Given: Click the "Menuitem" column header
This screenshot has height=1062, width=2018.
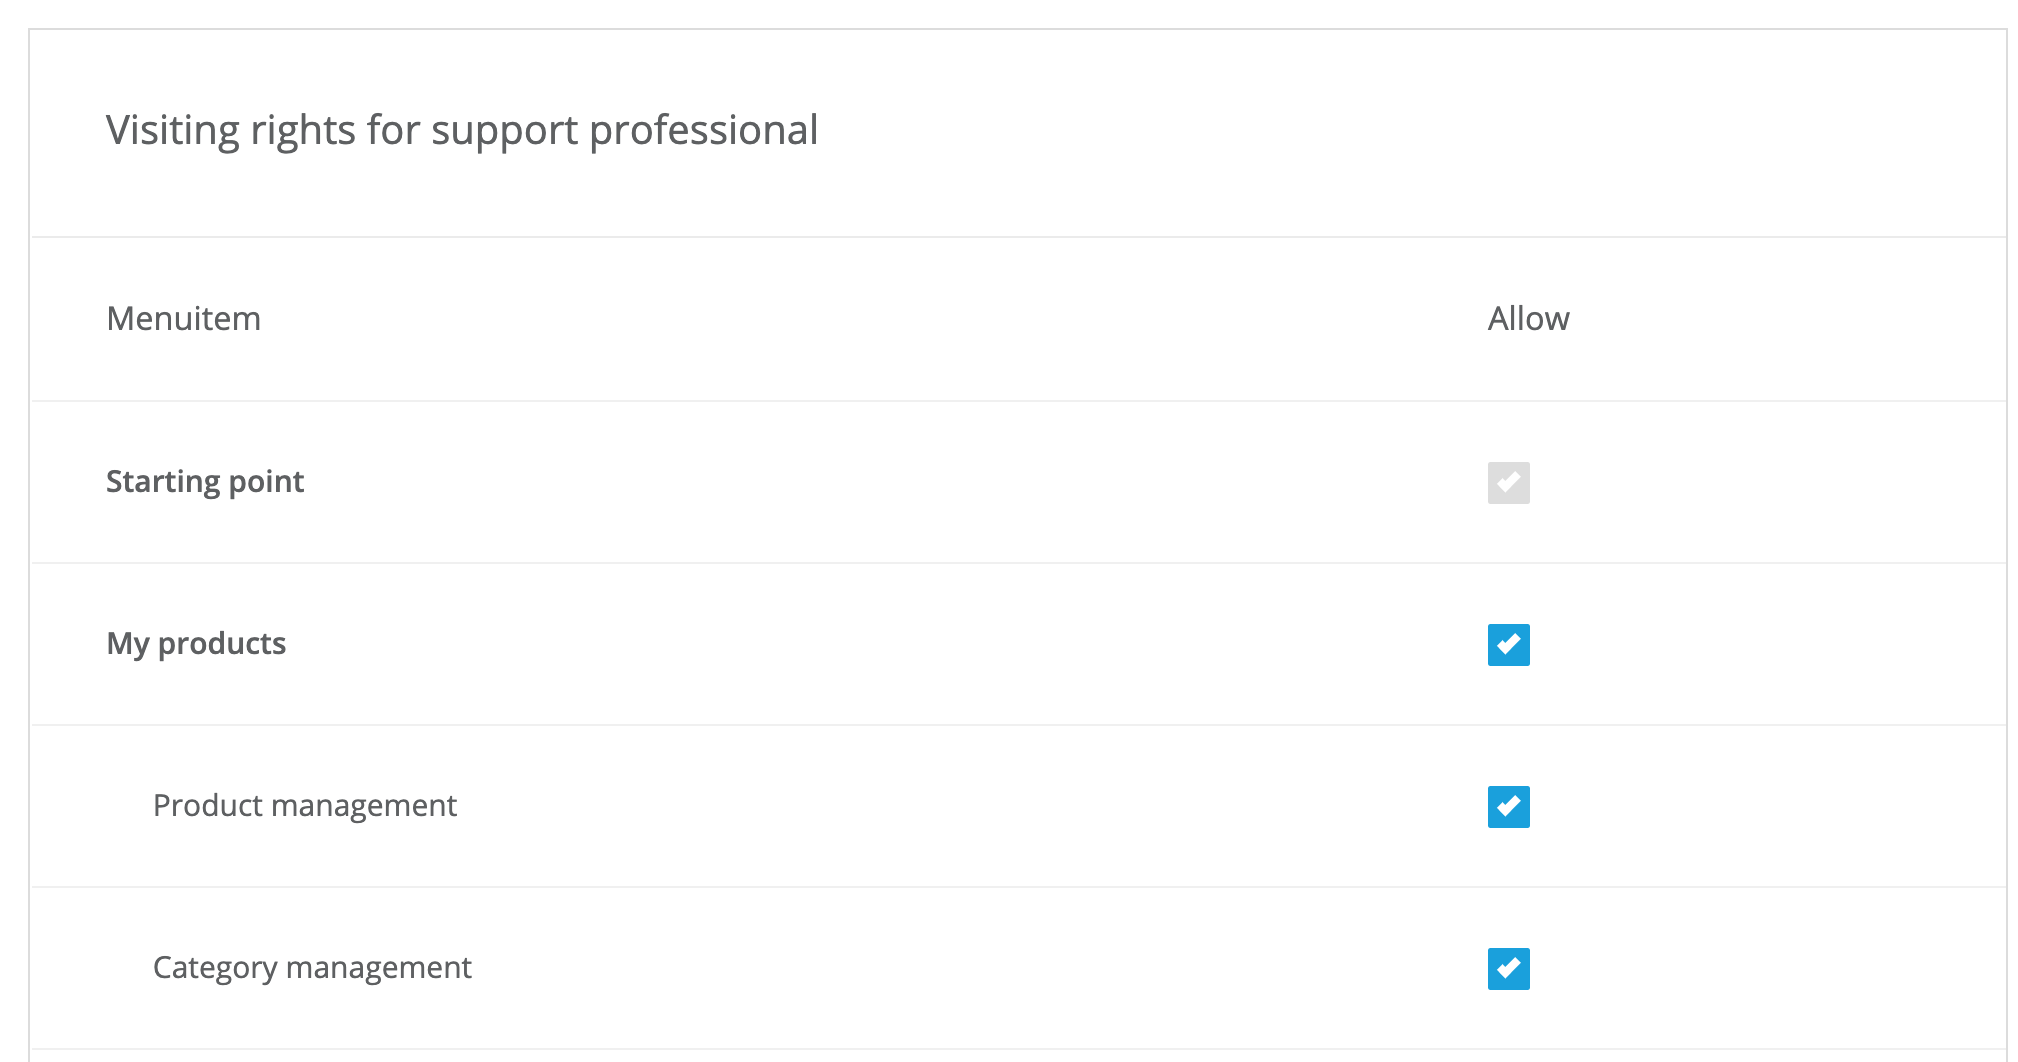Looking at the screenshot, I should point(183,319).
